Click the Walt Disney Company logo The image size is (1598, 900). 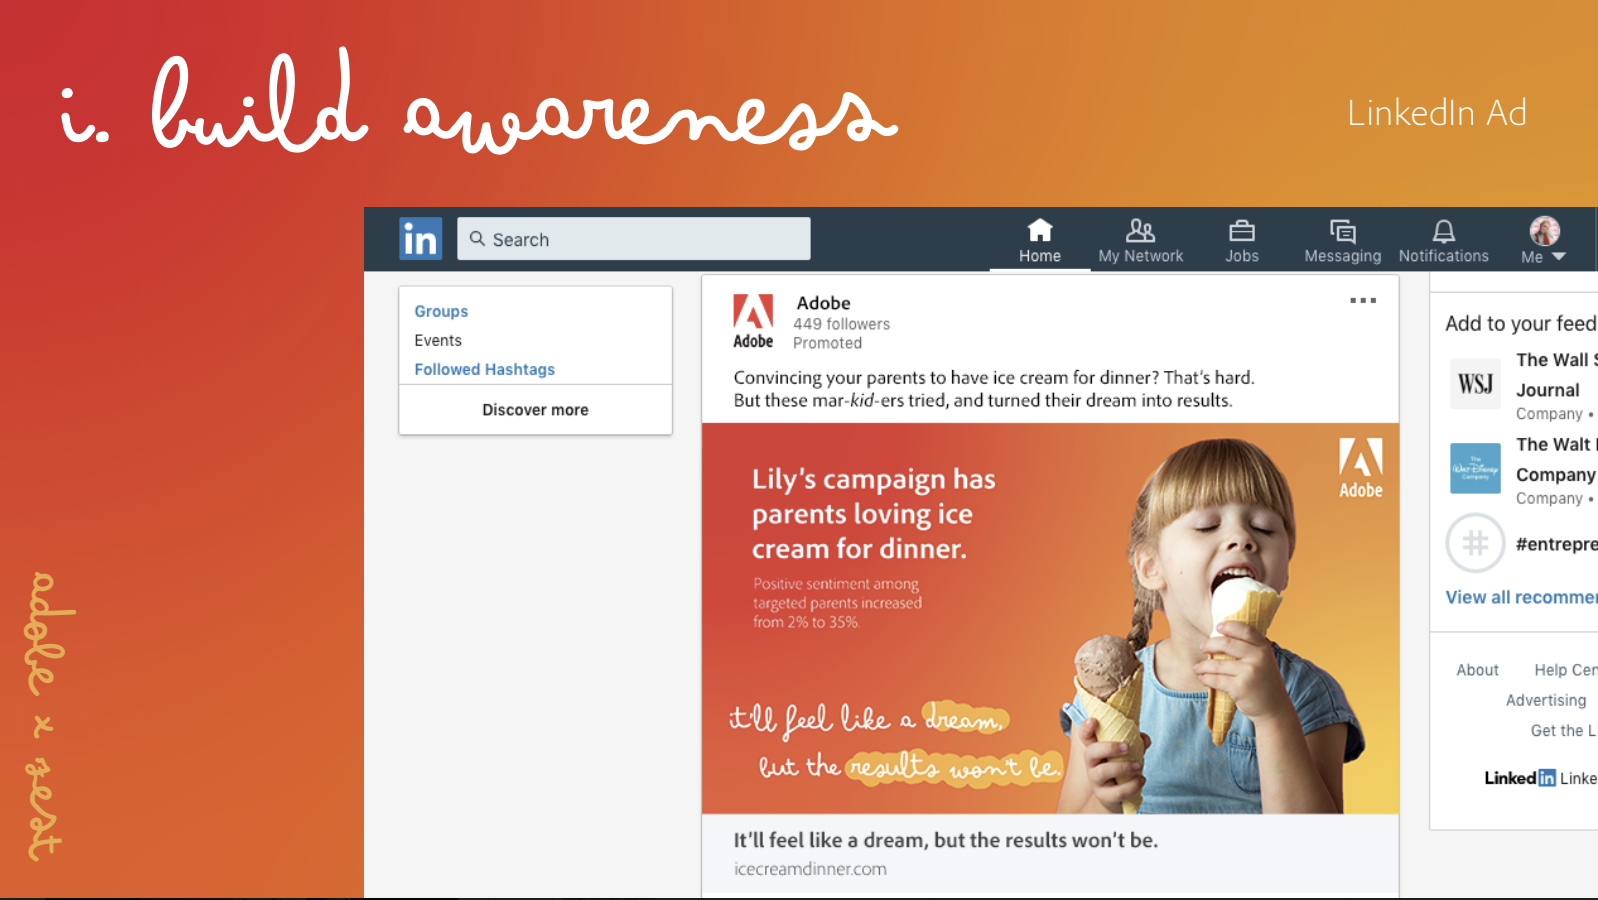pos(1476,468)
